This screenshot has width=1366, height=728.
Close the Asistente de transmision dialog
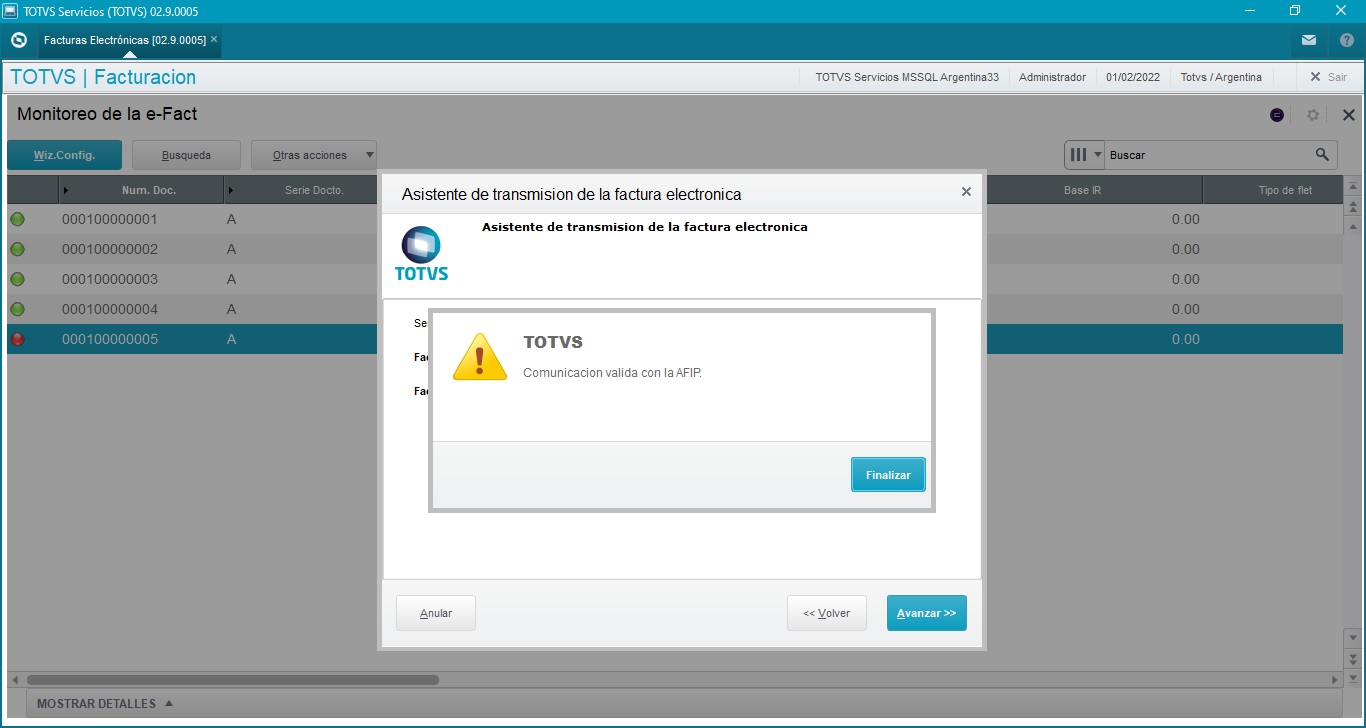pos(966,191)
